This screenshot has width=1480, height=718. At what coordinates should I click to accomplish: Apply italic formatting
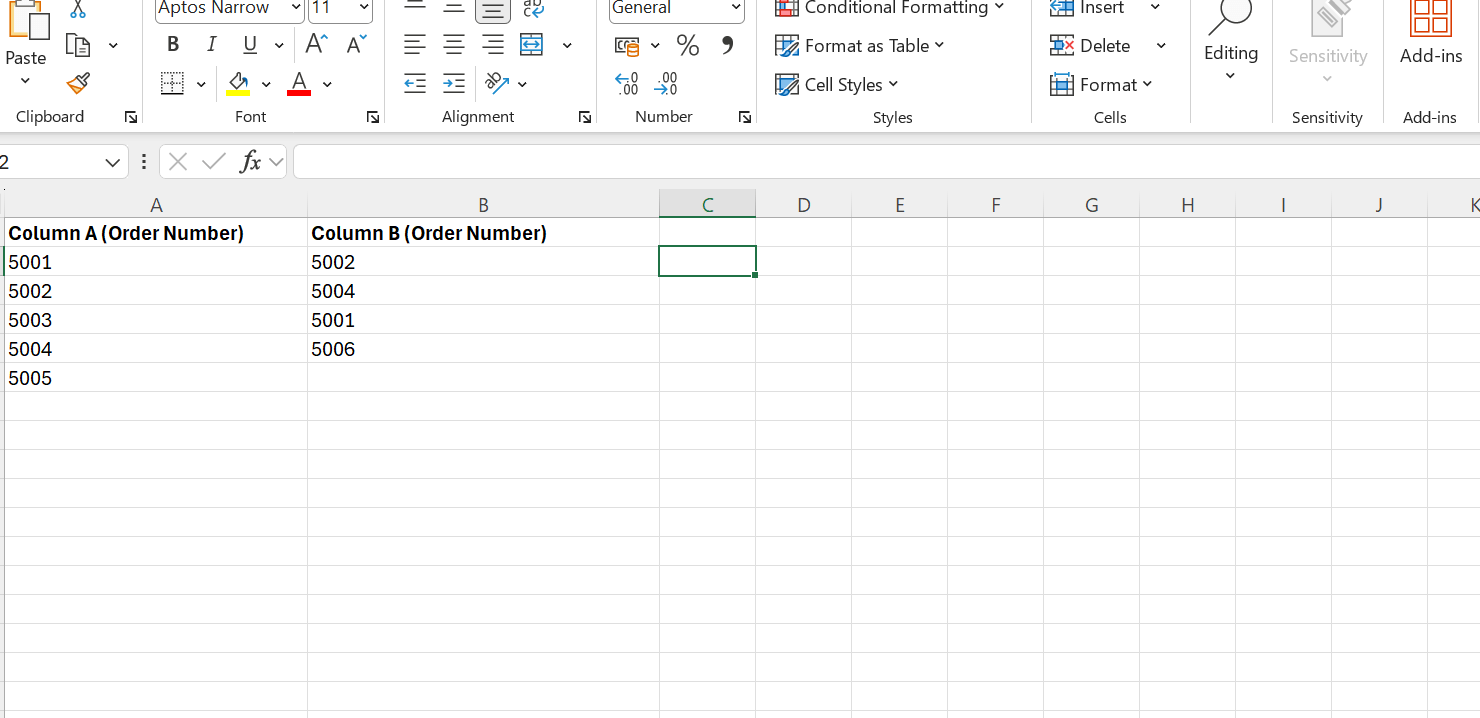point(211,44)
